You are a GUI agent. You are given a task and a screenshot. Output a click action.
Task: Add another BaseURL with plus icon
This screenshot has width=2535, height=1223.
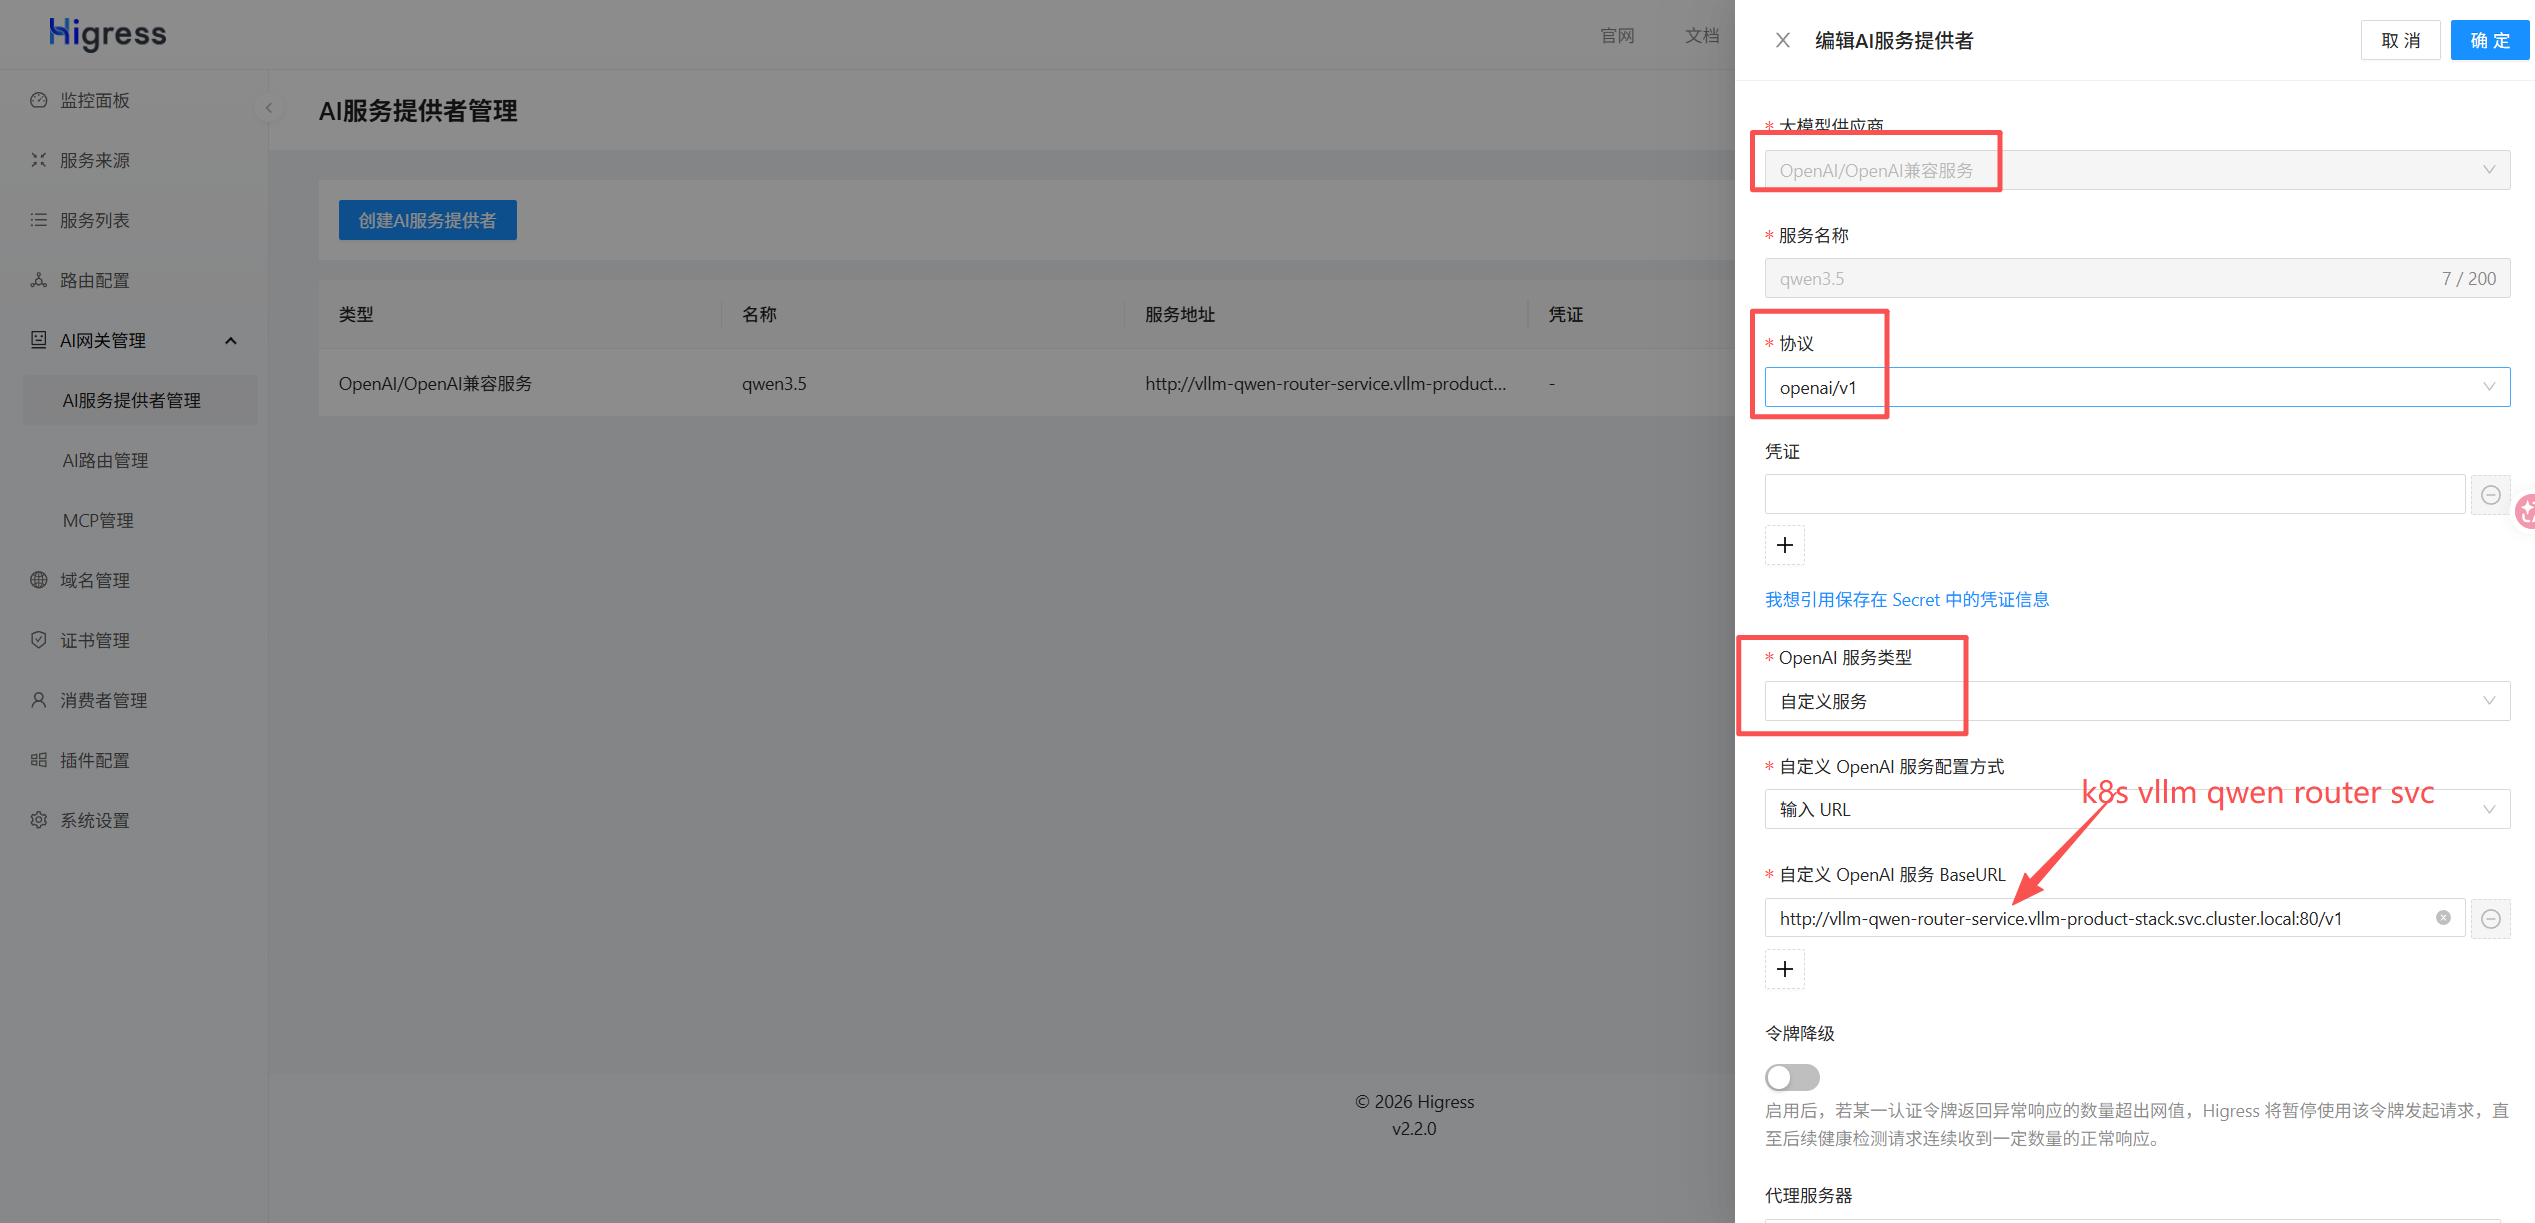tap(1784, 969)
